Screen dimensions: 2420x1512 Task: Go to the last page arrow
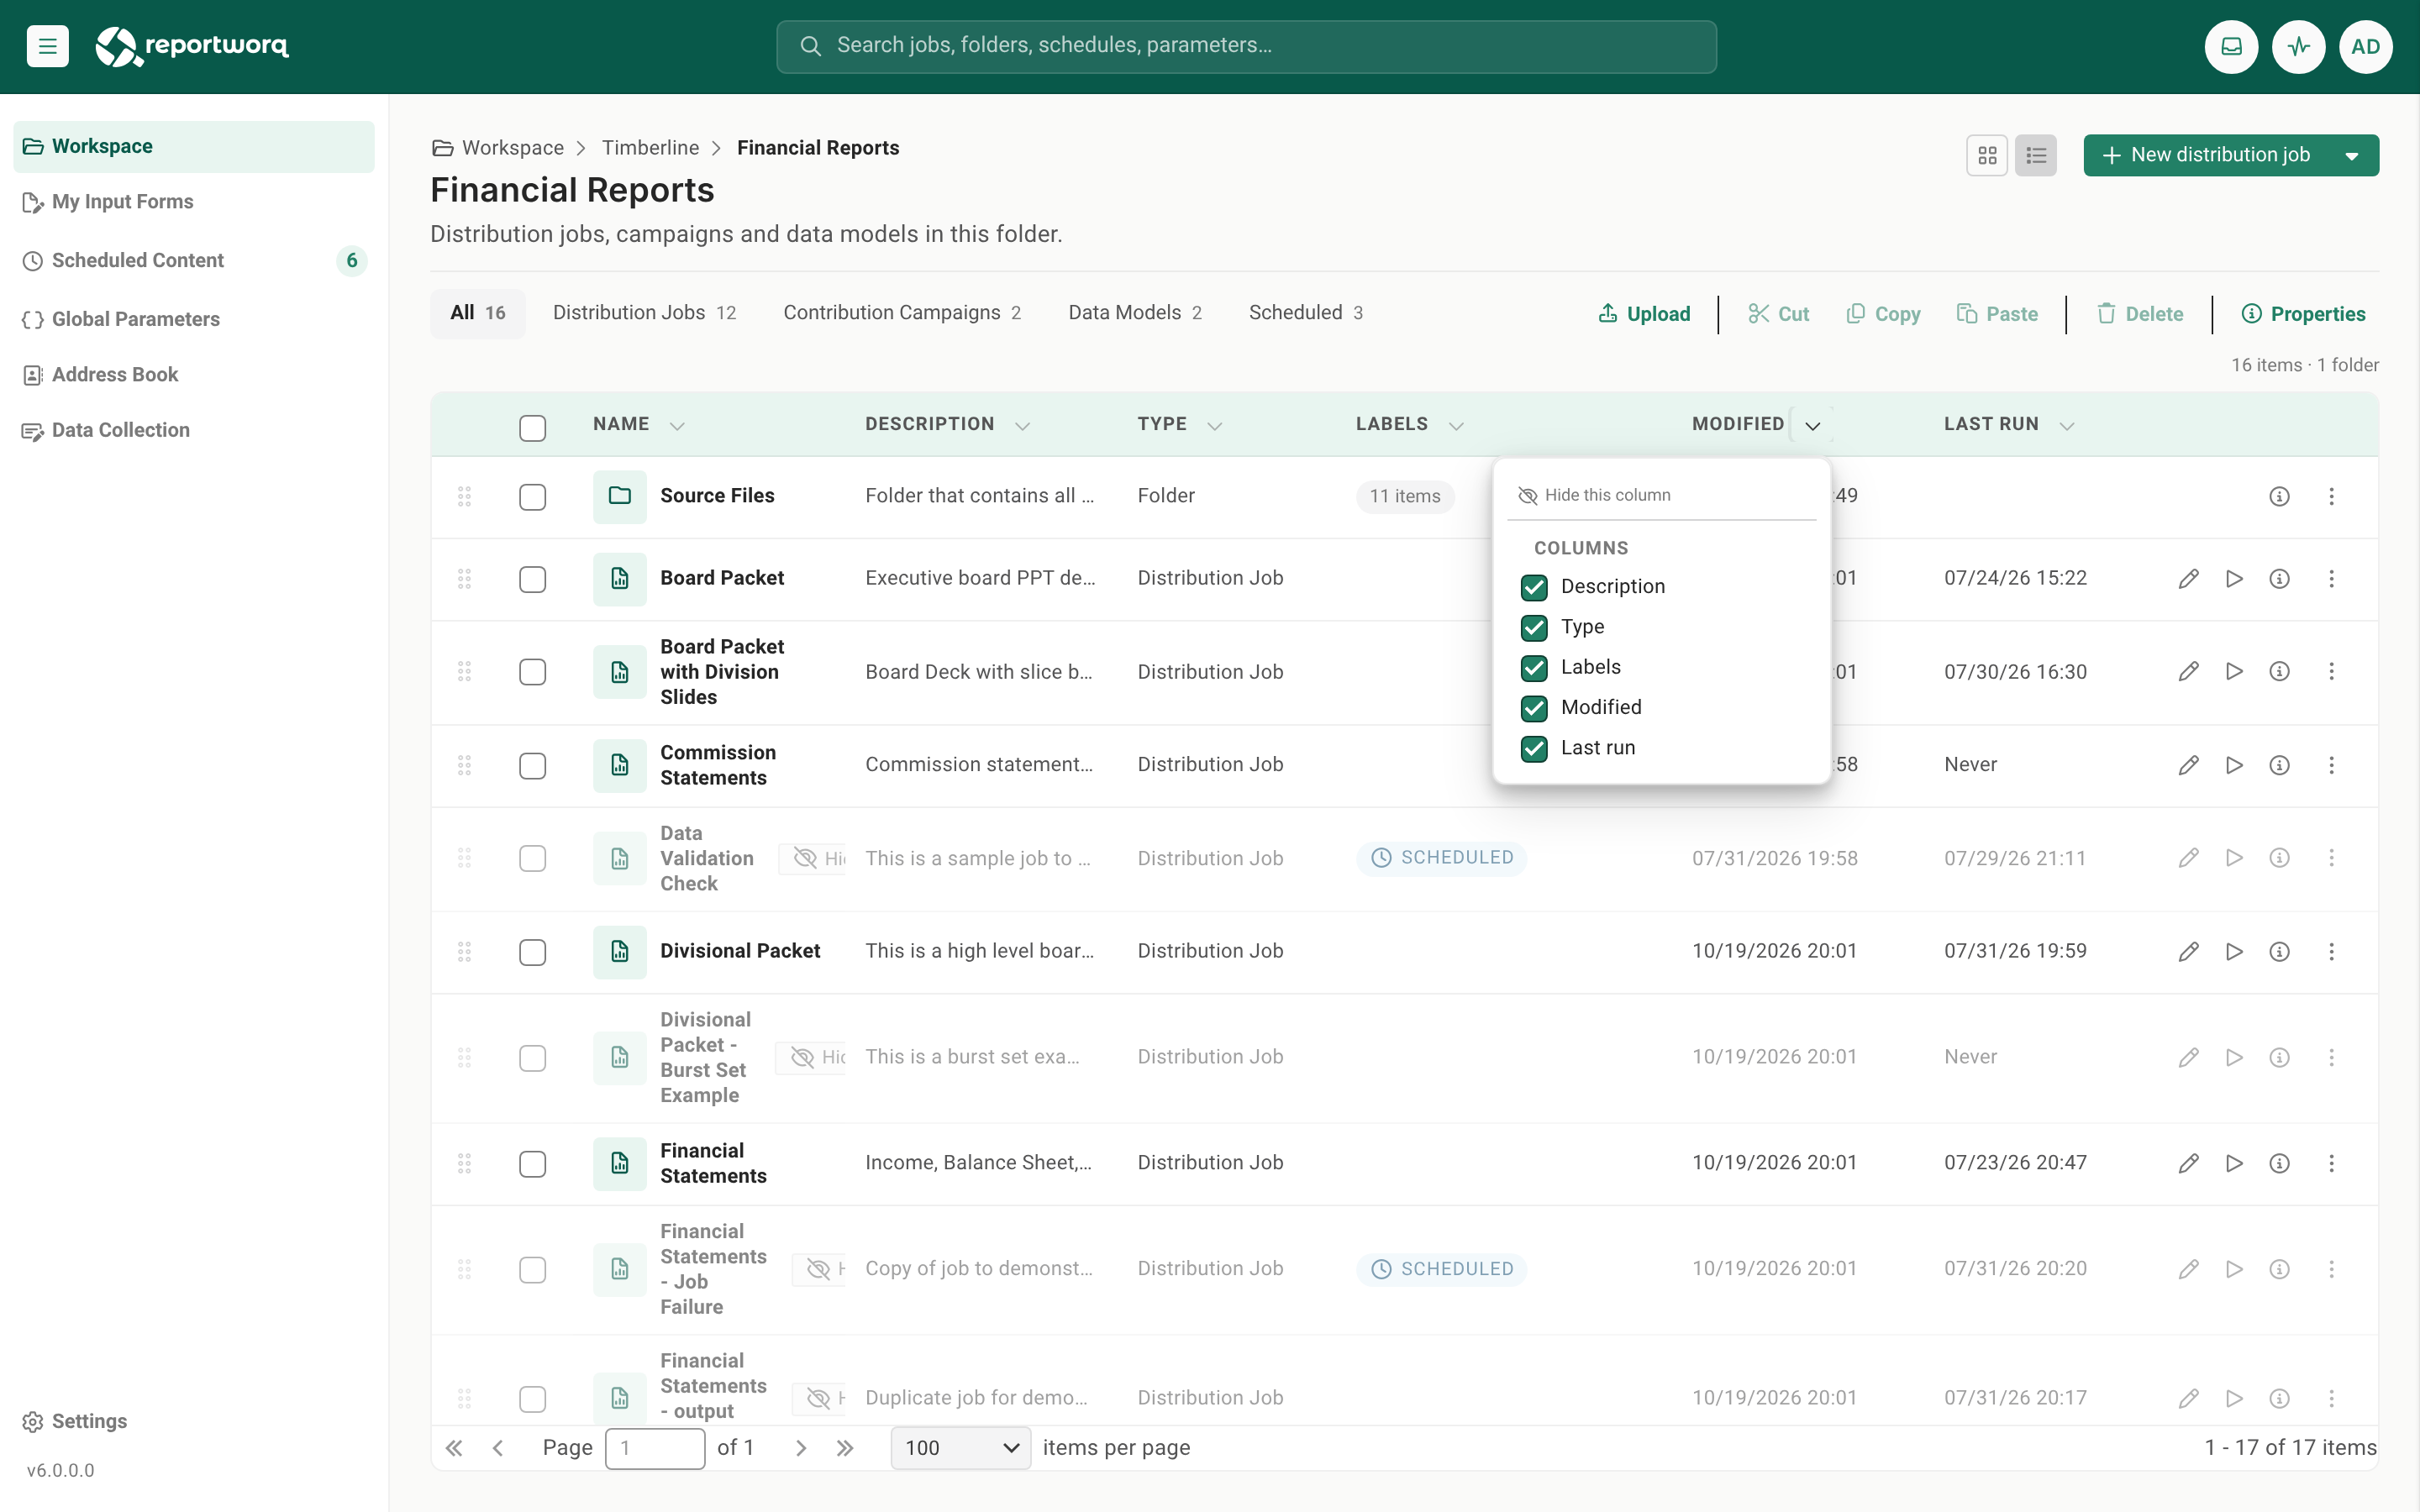pyautogui.click(x=845, y=1448)
